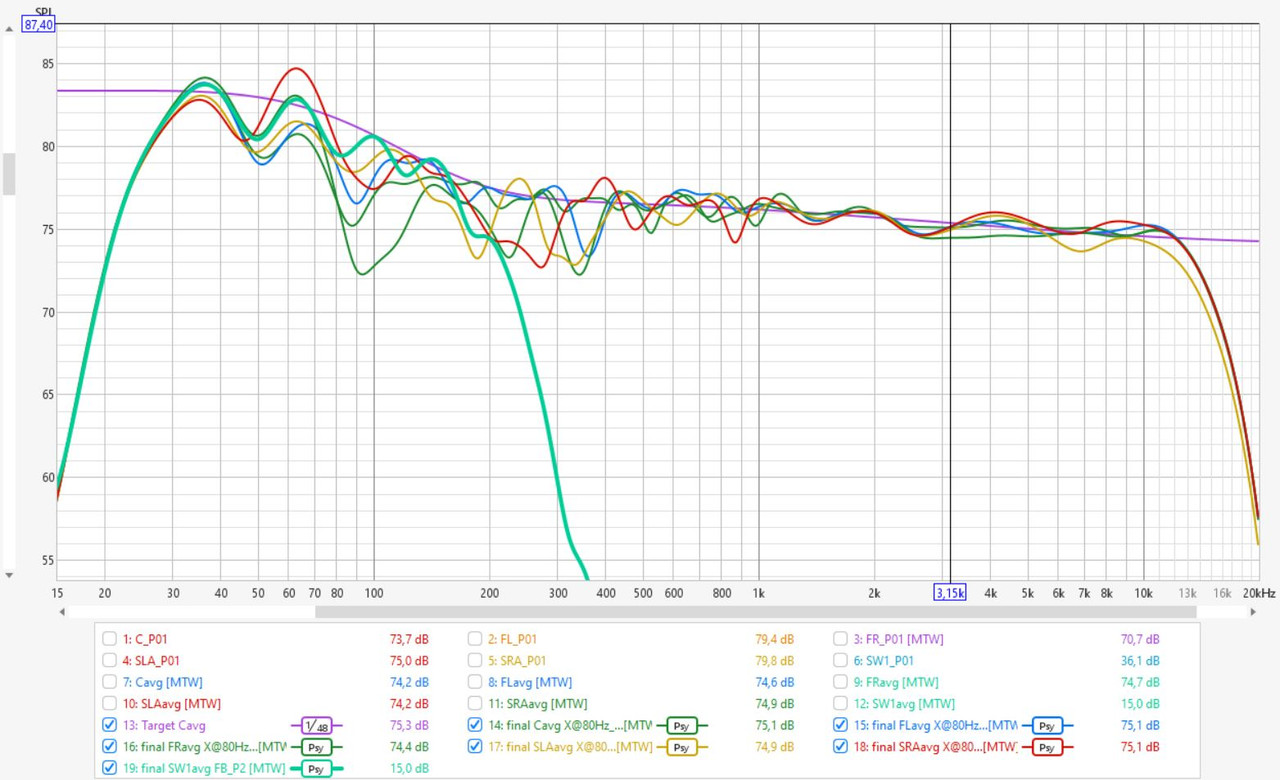Click the 79,8 dB value for SRA_P01

pyautogui.click(x=775, y=660)
